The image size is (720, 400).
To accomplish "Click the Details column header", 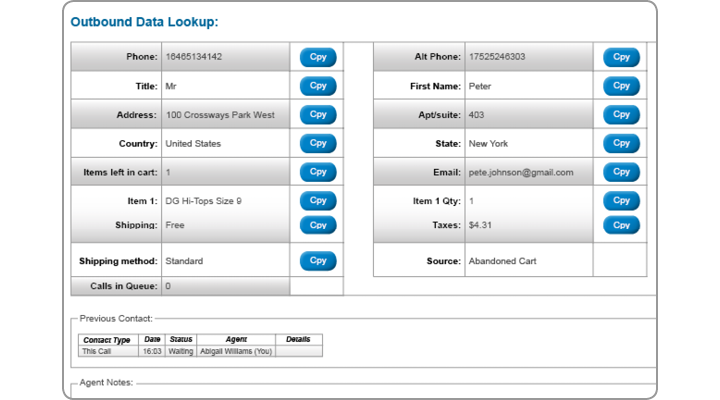I will (298, 340).
